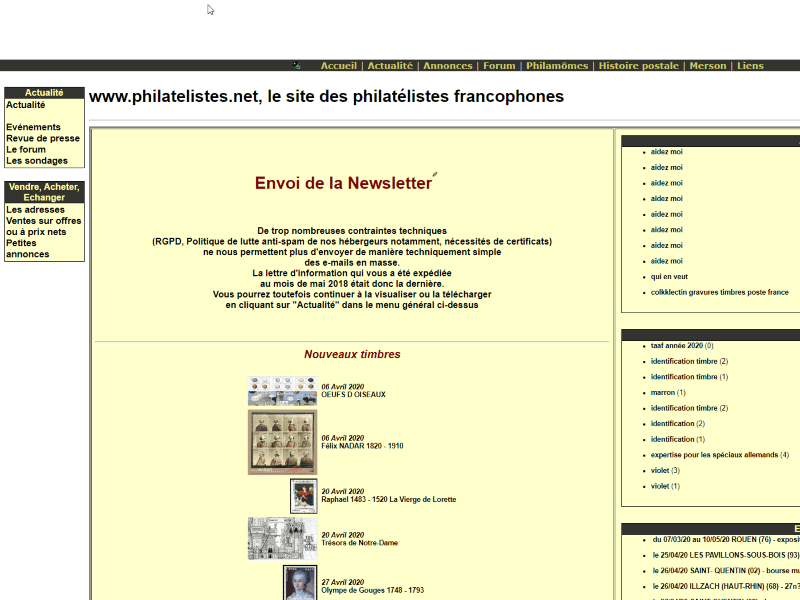Image resolution: width=800 pixels, height=600 pixels.
Task: Click the OEUFS D OISEAUX stamp title
Action: pyautogui.click(x=354, y=394)
